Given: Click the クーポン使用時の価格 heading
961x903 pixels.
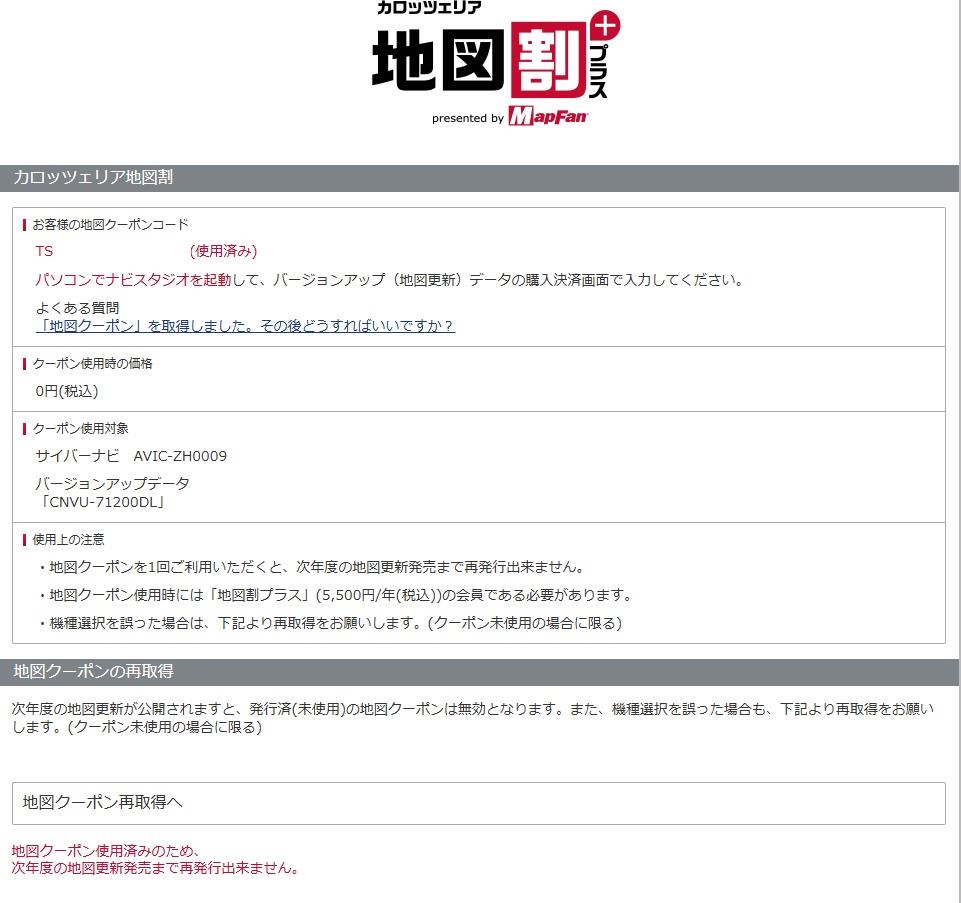Looking at the screenshot, I should [x=93, y=364].
